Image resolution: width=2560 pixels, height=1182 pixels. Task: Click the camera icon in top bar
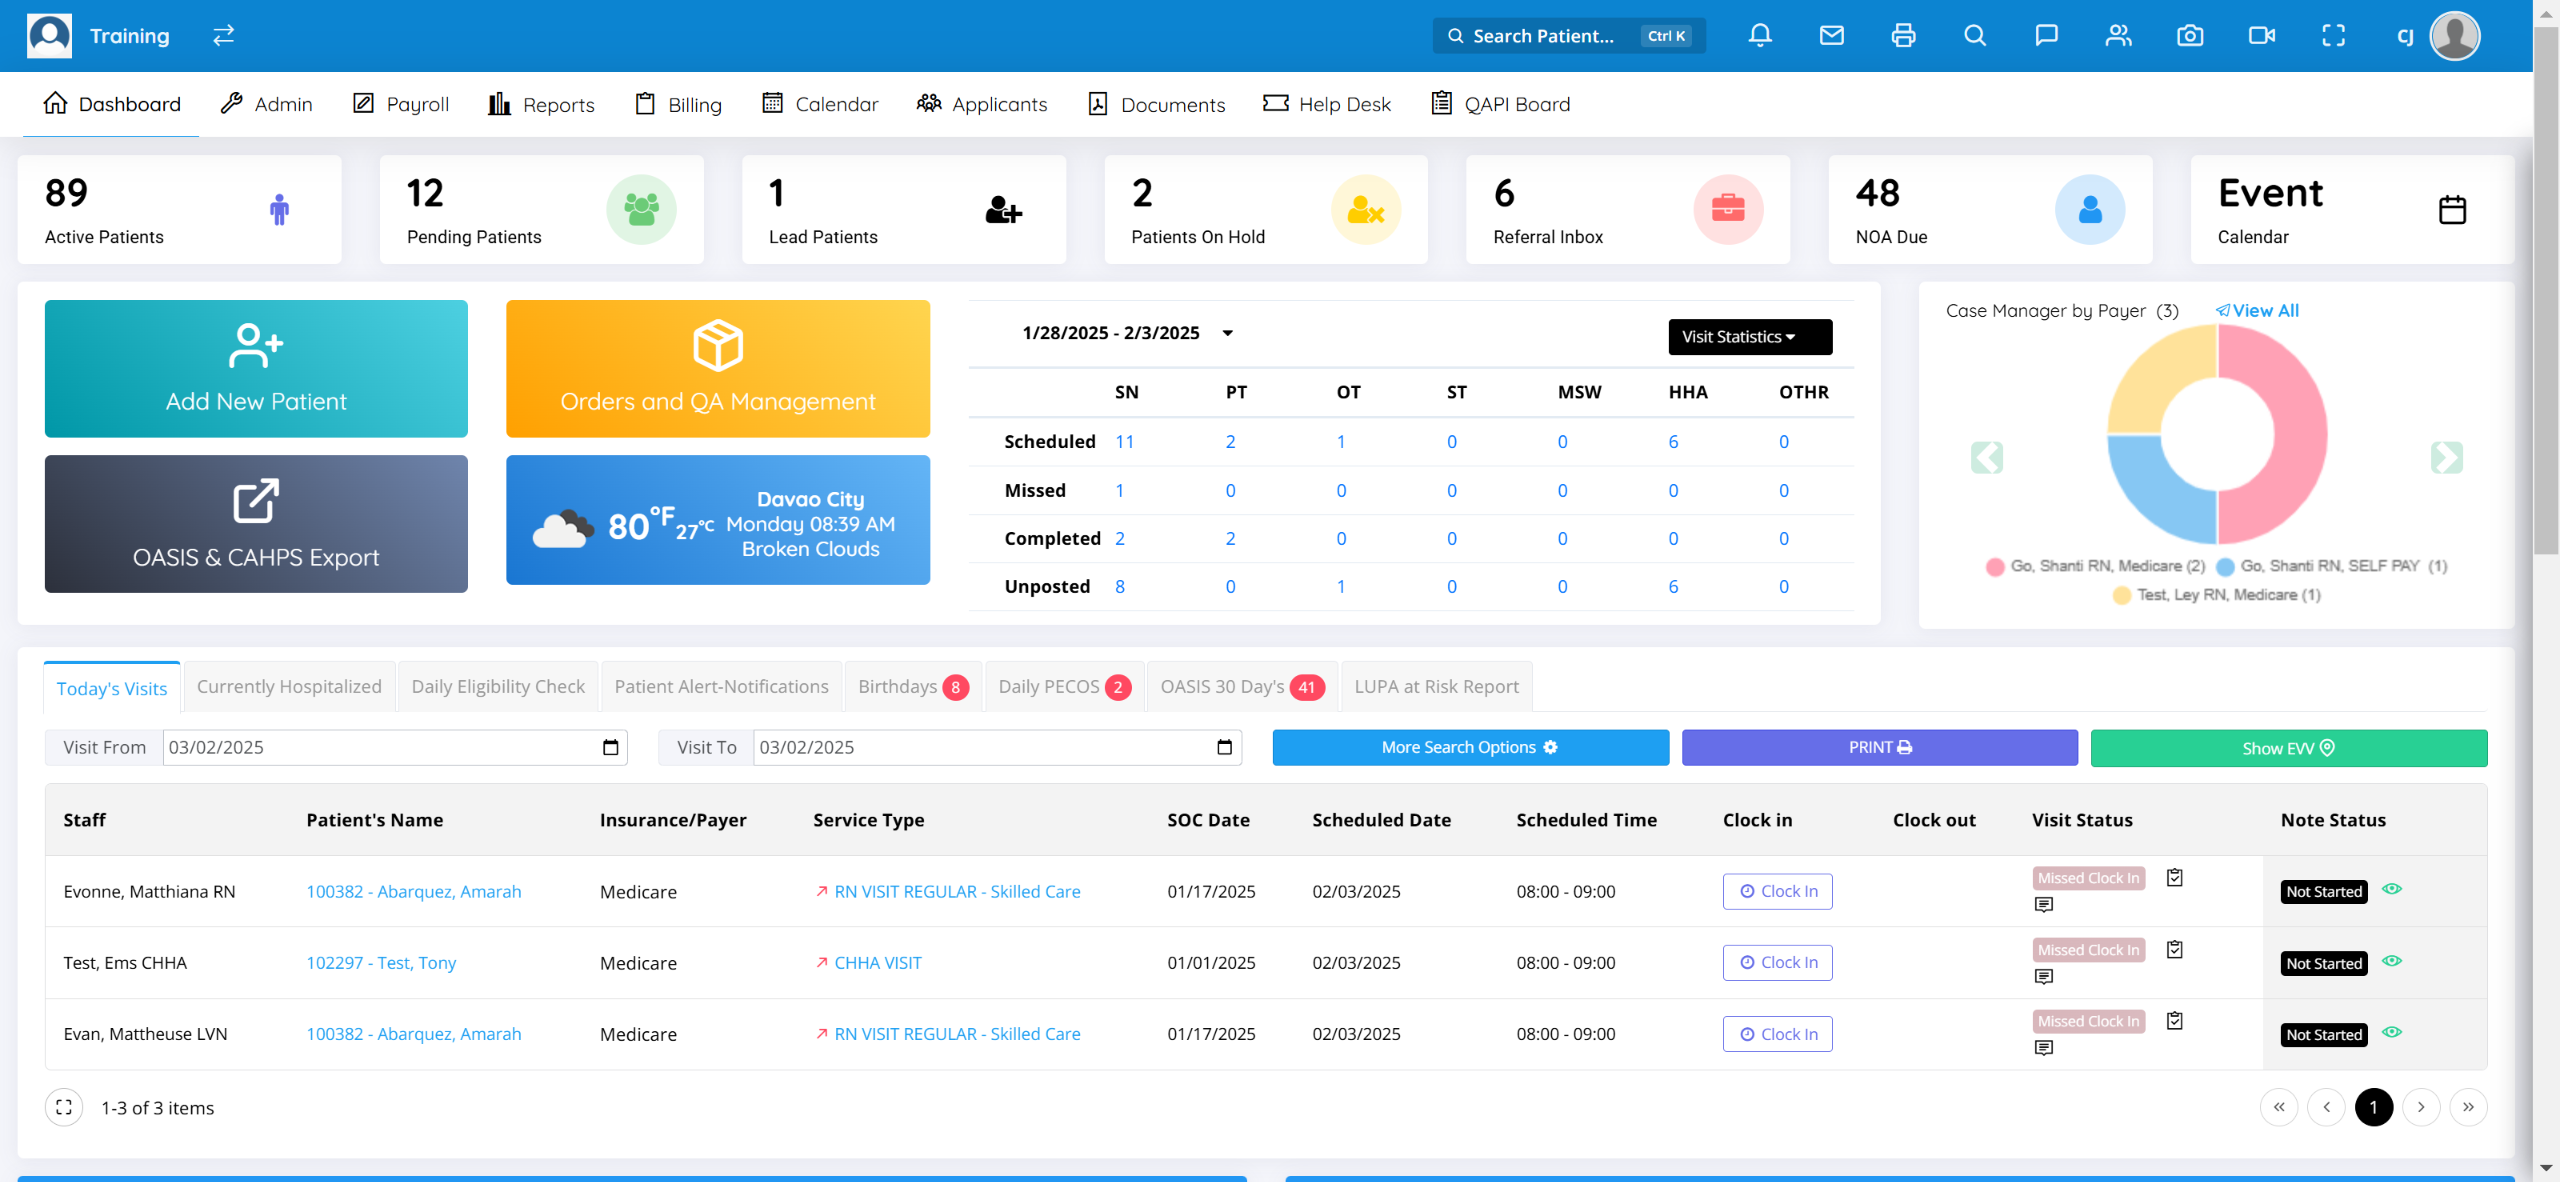(x=2189, y=36)
